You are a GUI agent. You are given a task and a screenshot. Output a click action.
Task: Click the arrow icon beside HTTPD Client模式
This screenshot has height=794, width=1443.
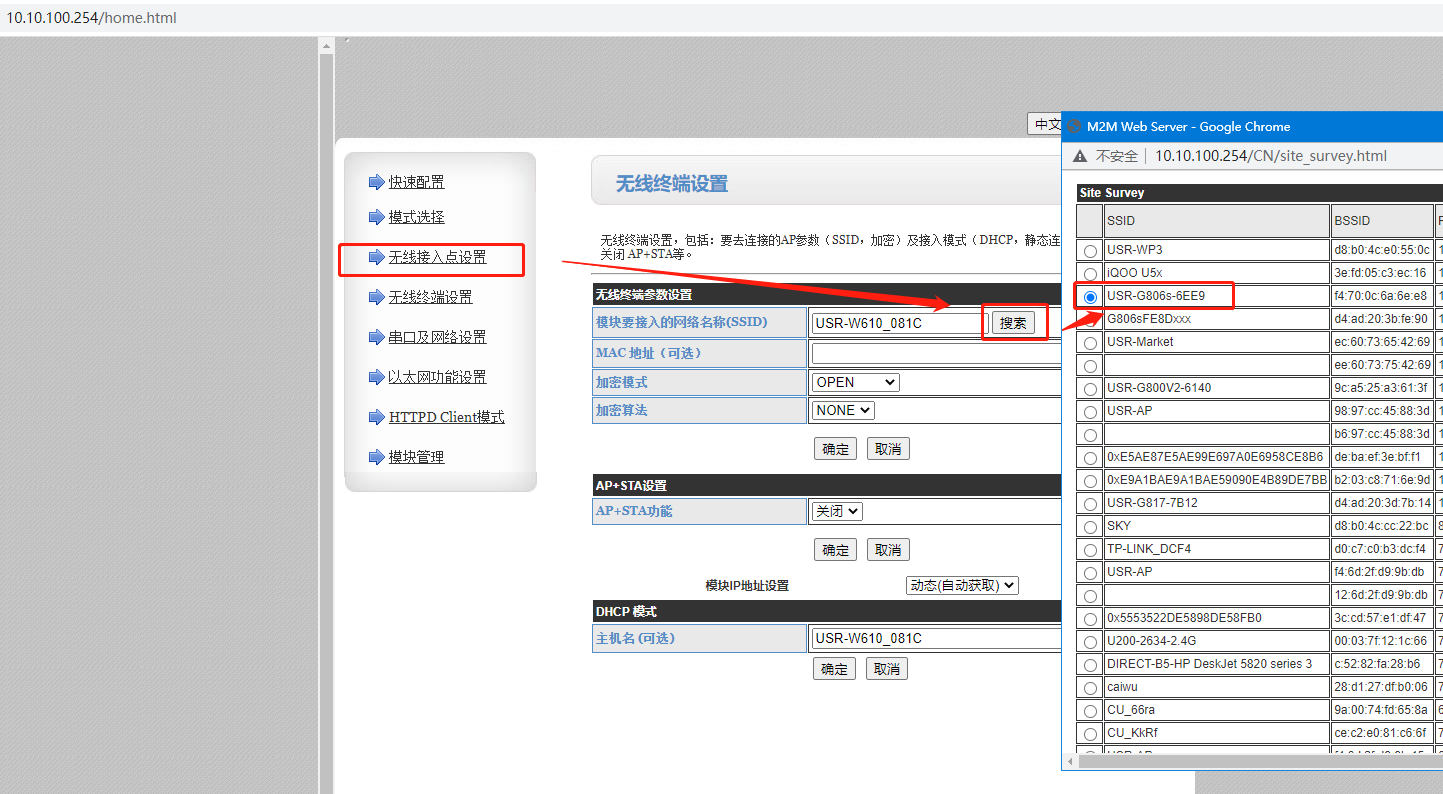tap(376, 417)
